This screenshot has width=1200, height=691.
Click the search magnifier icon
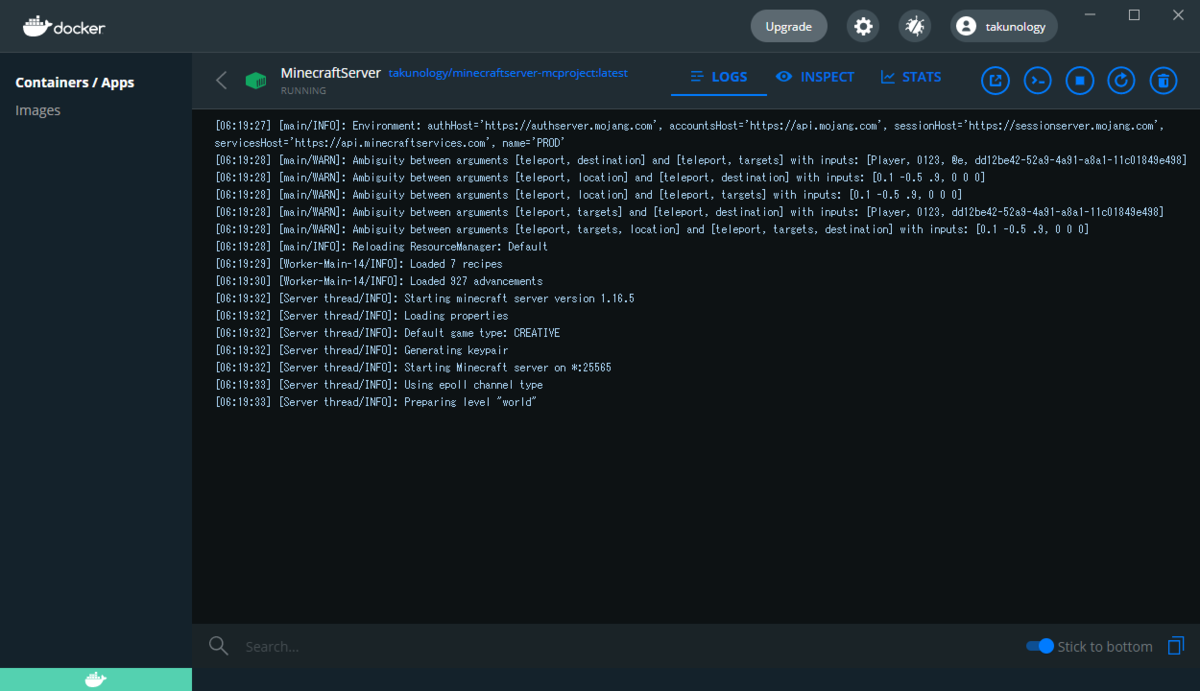[x=218, y=646]
